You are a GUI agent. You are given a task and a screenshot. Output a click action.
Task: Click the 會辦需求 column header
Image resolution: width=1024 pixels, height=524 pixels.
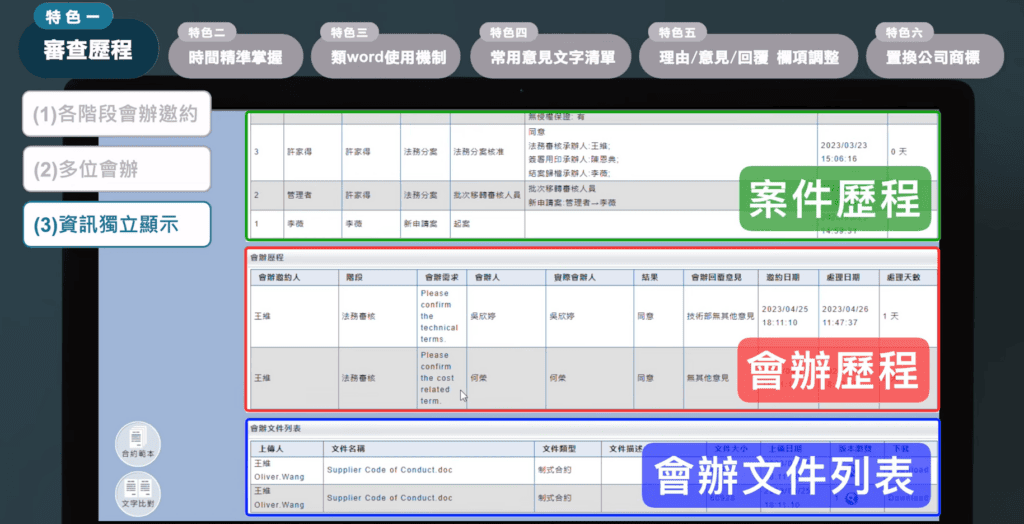pos(439,277)
